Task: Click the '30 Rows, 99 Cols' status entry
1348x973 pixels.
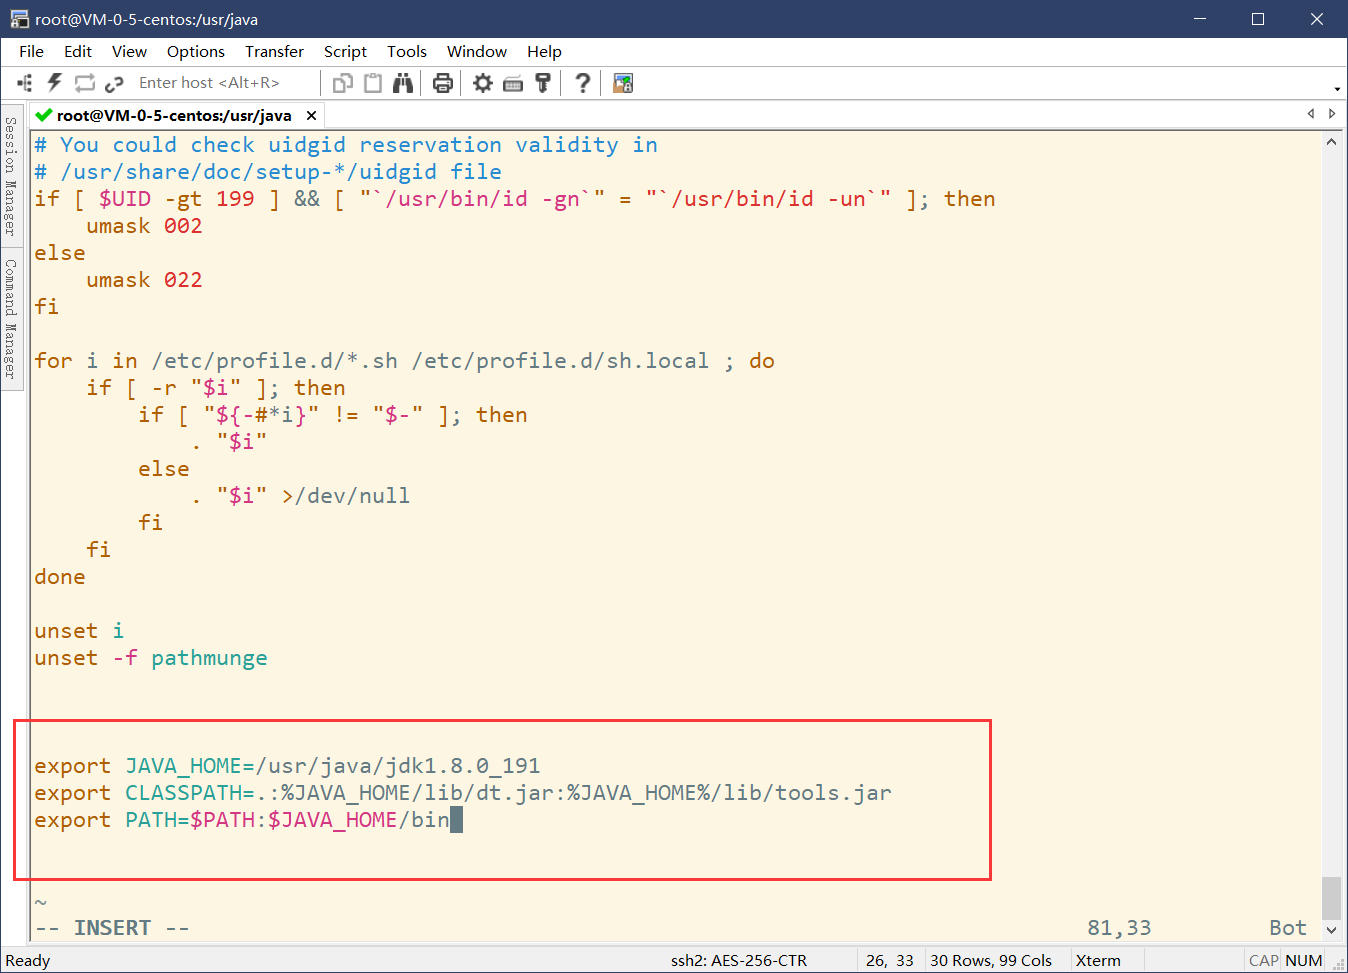Action: point(991,960)
